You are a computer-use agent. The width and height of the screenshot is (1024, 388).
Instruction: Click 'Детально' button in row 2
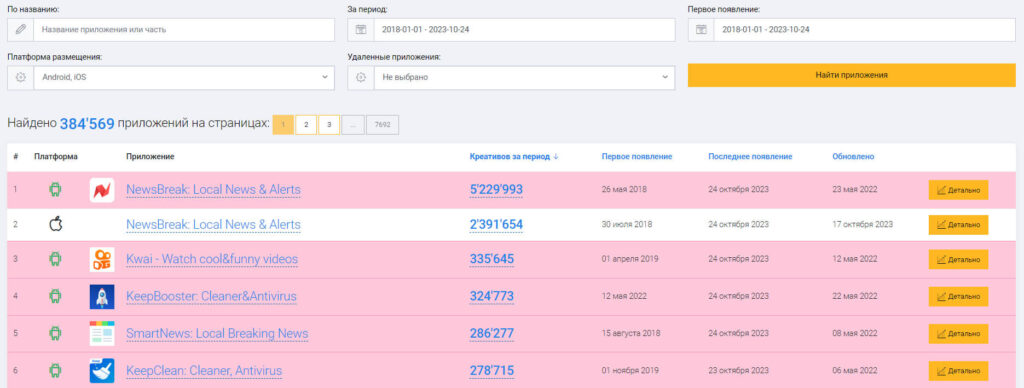(x=958, y=225)
